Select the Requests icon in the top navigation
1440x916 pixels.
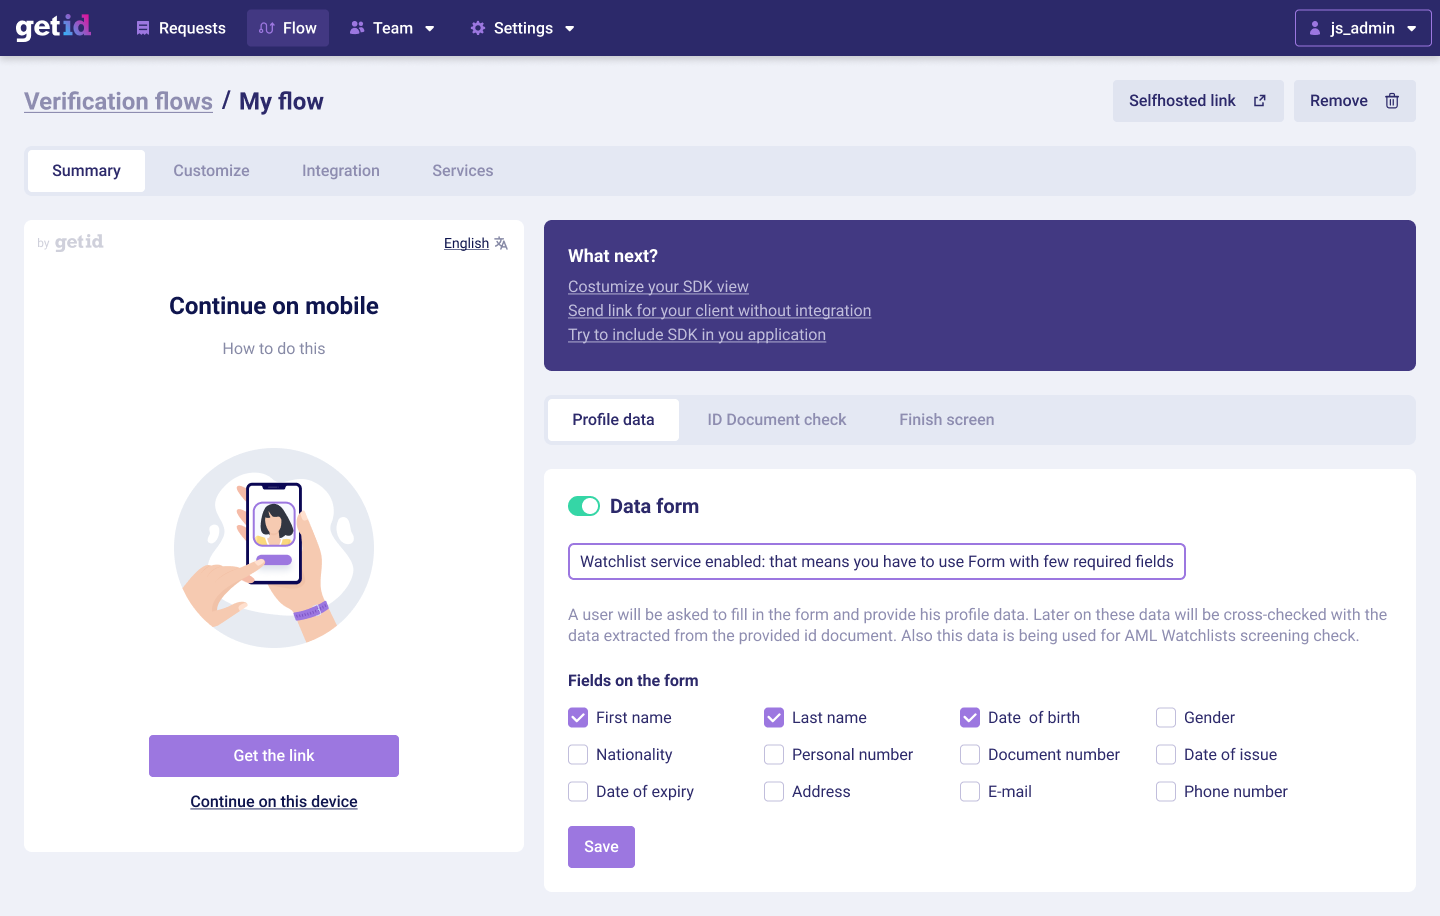(x=141, y=28)
